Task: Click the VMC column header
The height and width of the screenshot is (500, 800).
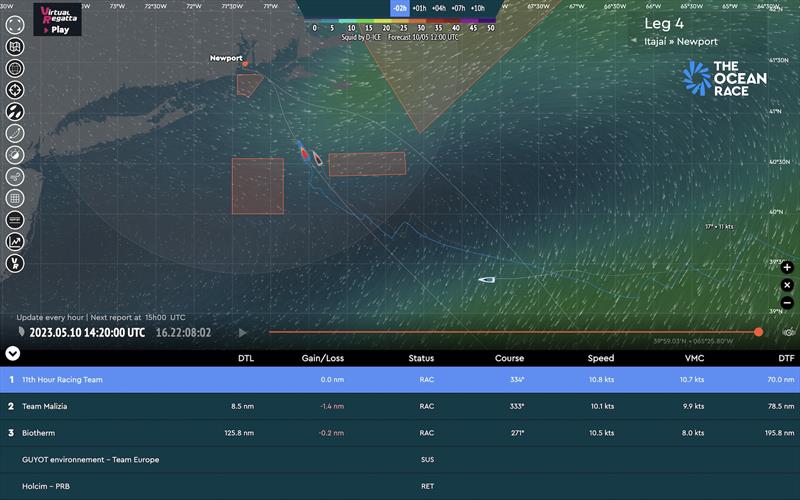Action: coord(694,358)
